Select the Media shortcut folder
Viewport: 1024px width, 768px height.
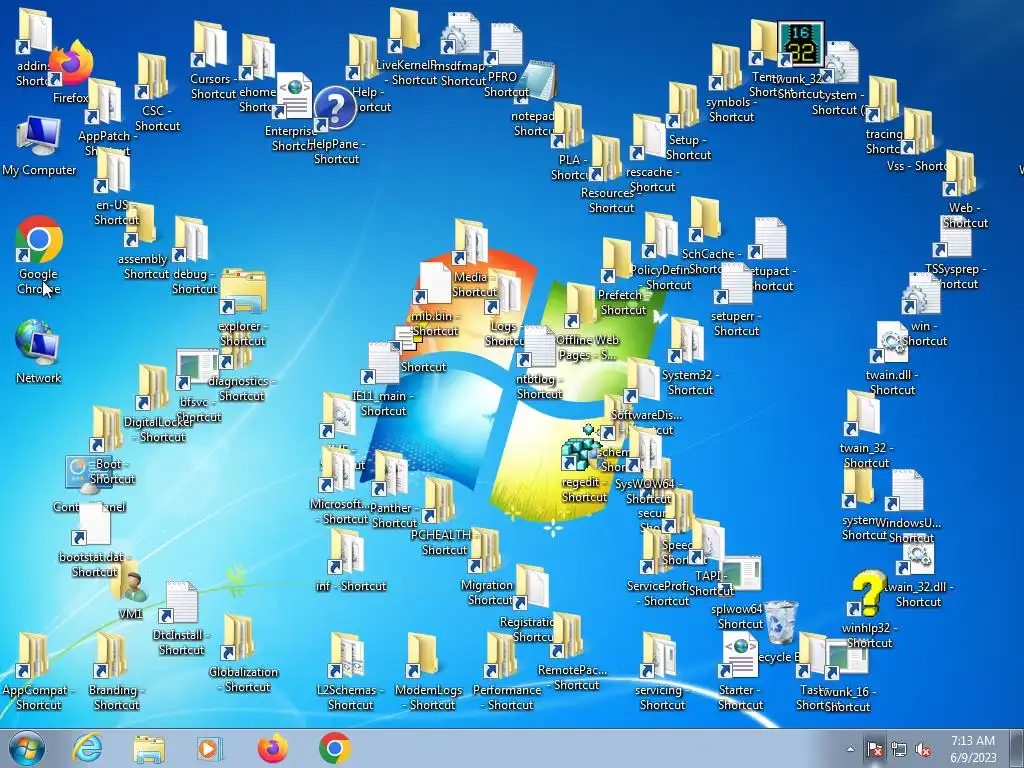pos(470,243)
